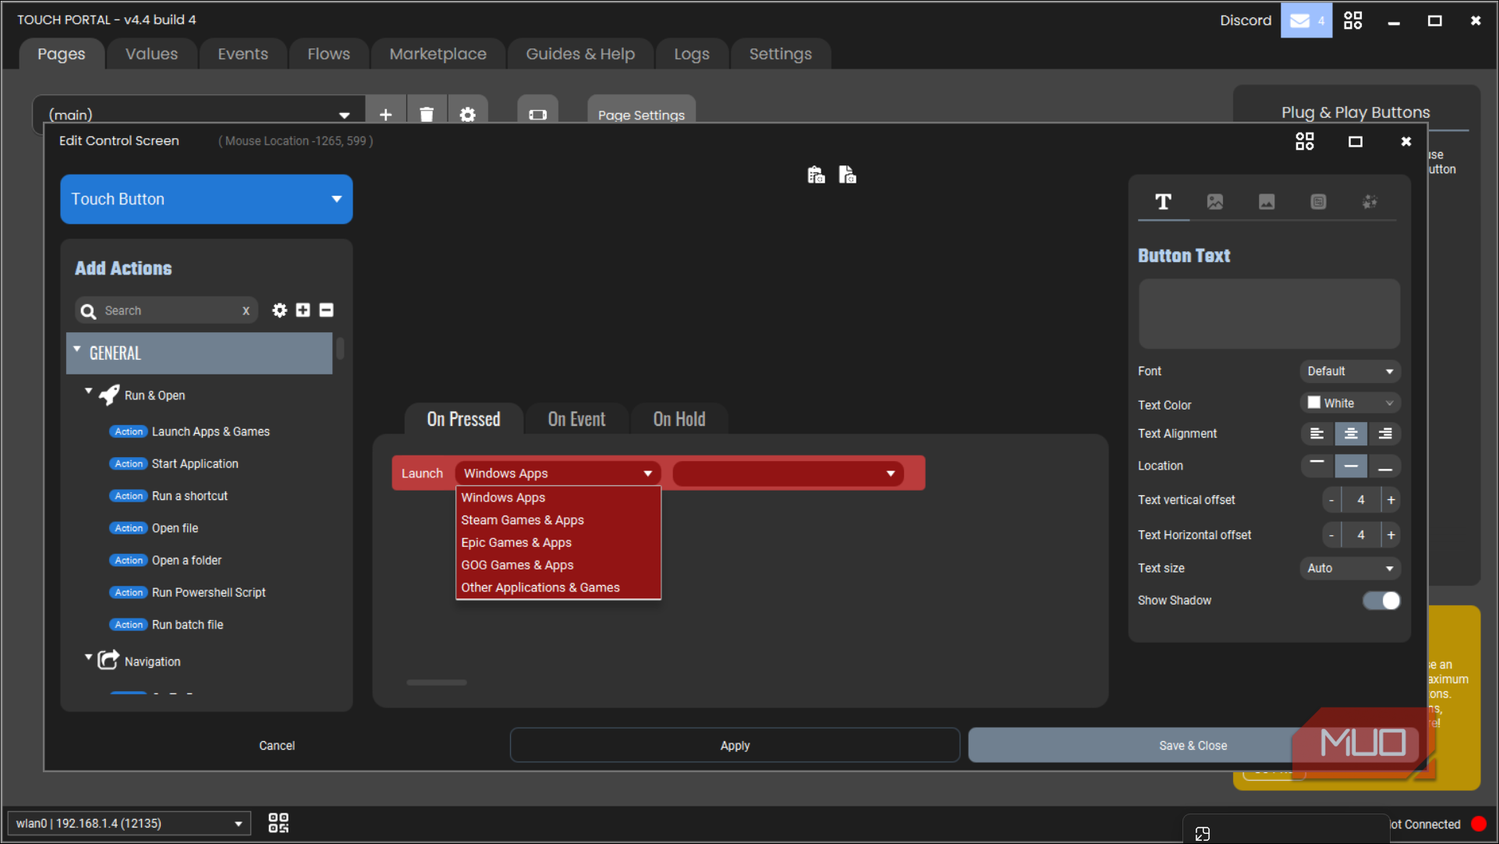Click the Apply button
Screen dimensions: 1499x844
735,745
